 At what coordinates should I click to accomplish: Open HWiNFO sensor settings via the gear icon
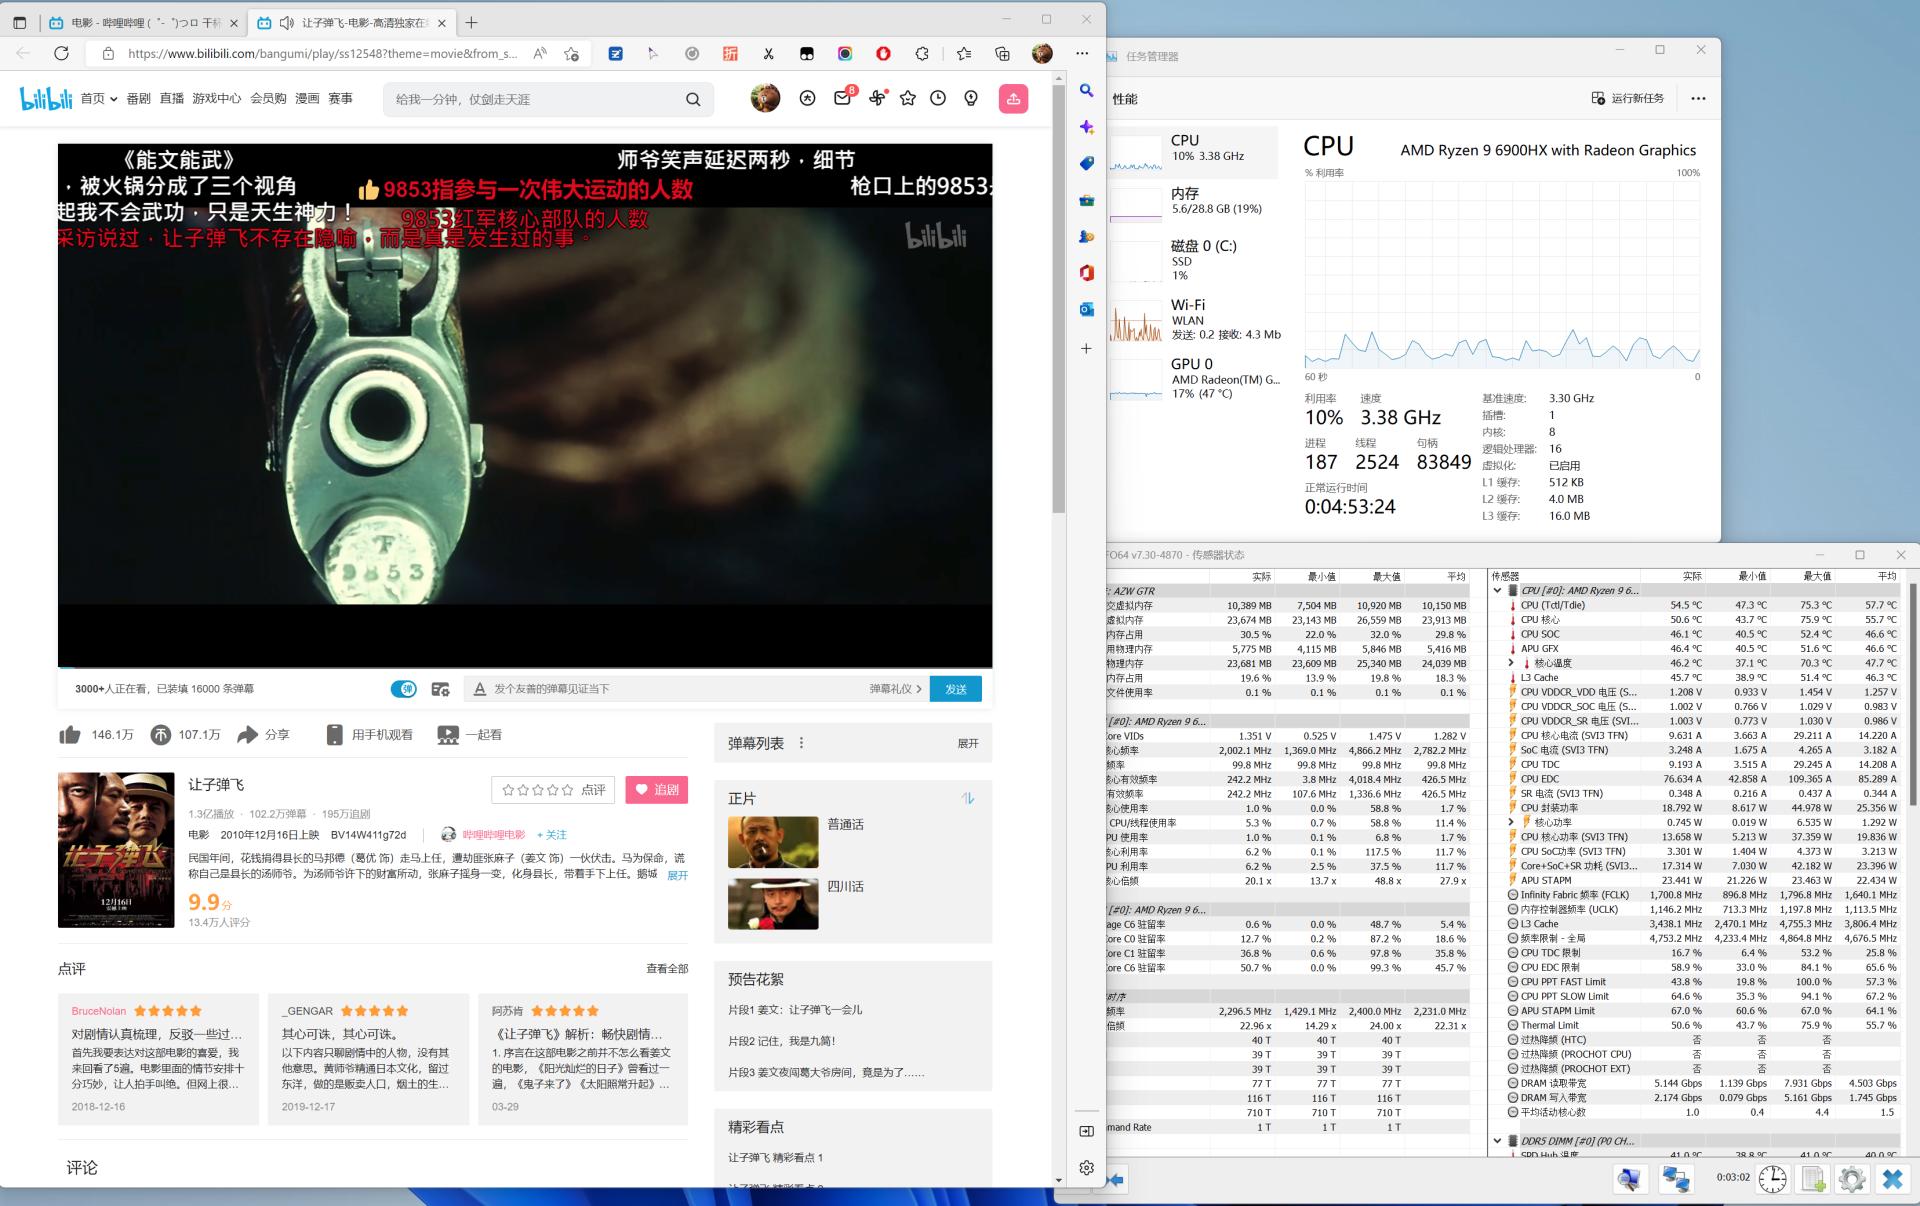point(1852,1179)
